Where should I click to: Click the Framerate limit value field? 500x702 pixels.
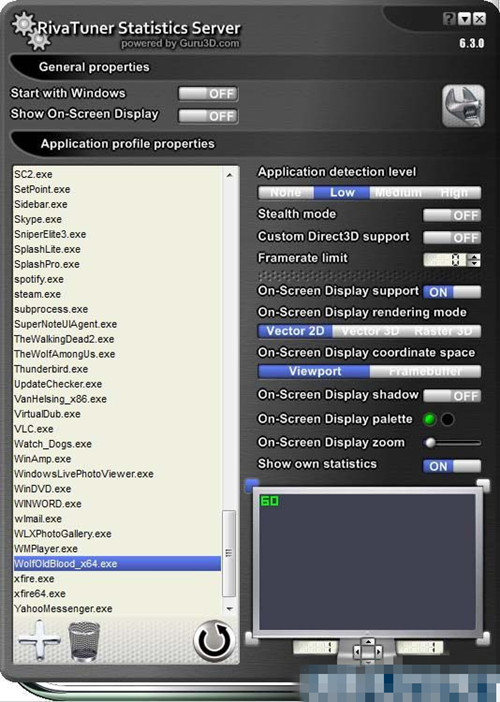pyautogui.click(x=445, y=260)
